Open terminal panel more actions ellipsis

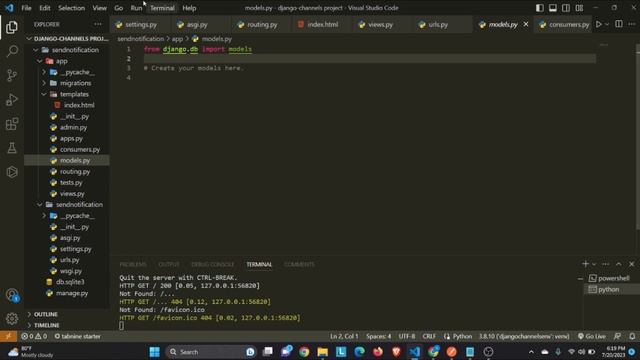pos(606,264)
